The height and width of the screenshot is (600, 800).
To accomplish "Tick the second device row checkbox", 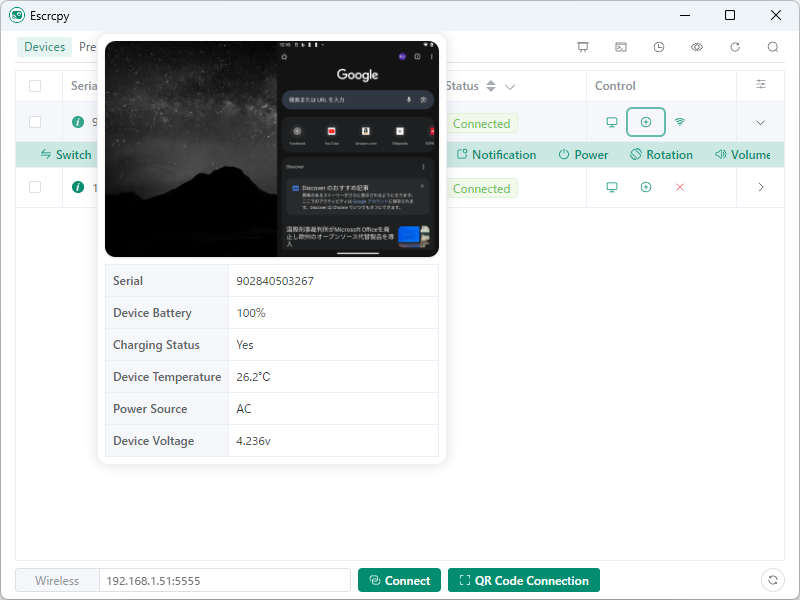I will (35, 187).
